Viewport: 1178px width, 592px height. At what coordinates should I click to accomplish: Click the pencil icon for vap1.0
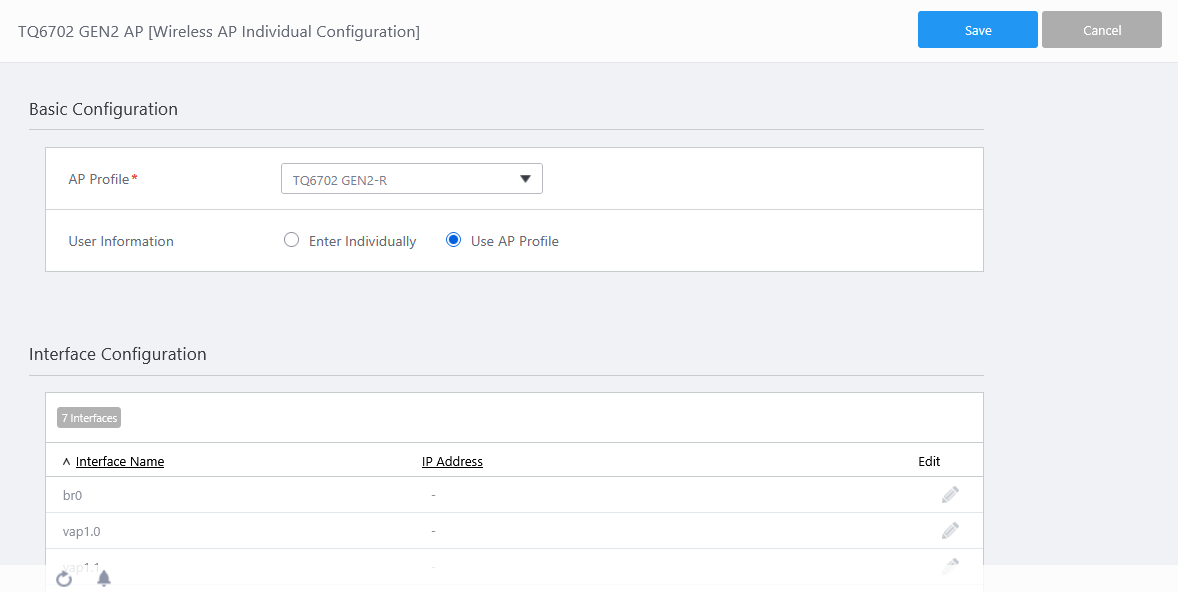pos(950,531)
